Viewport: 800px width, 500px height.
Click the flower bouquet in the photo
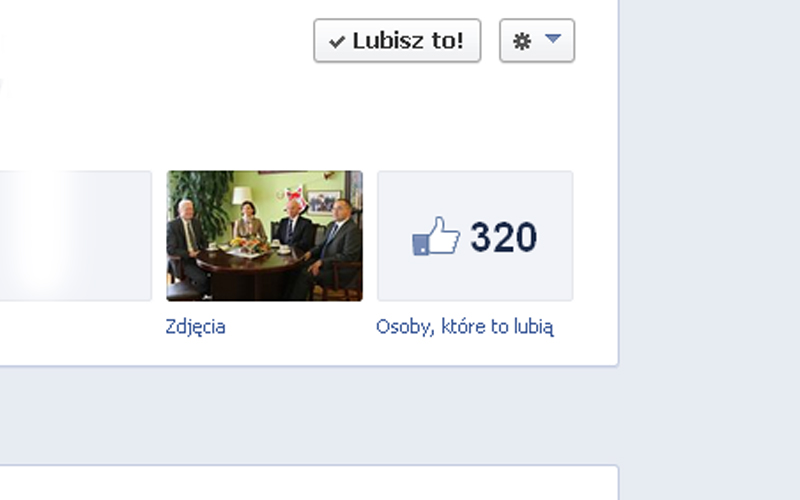point(249,245)
